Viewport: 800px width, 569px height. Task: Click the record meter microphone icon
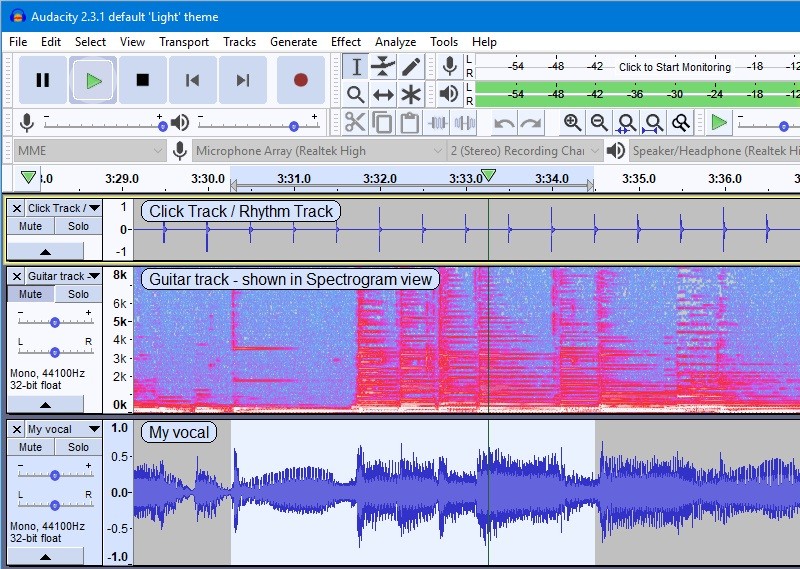(x=449, y=66)
